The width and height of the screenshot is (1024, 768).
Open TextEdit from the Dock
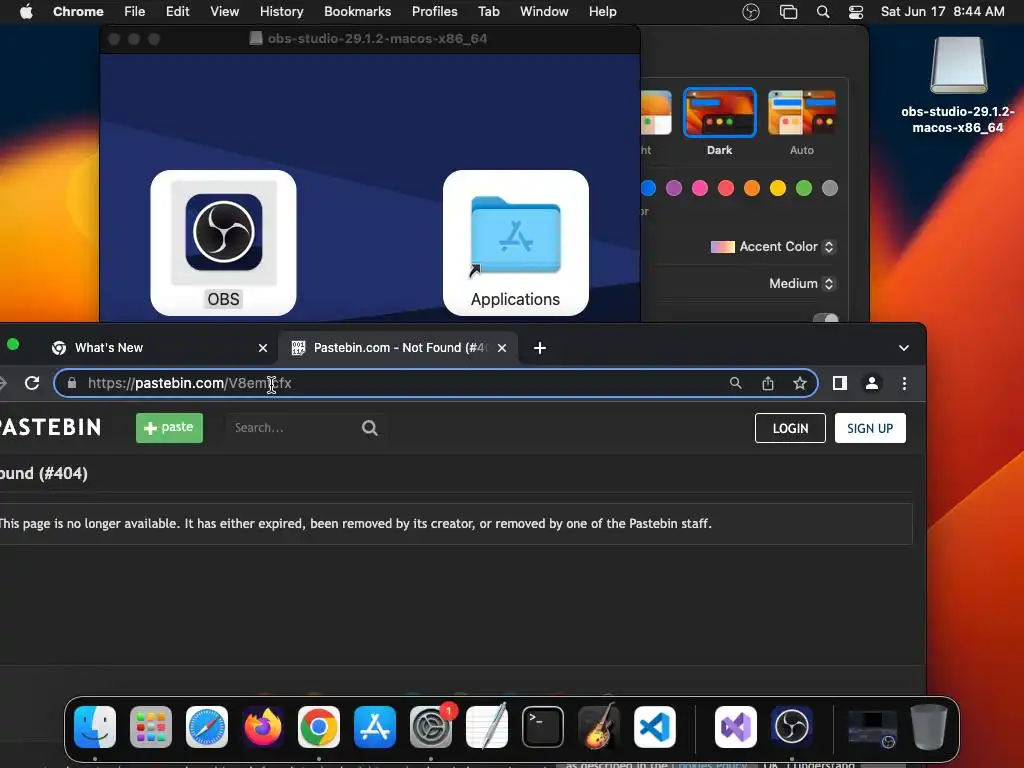[x=487, y=727]
